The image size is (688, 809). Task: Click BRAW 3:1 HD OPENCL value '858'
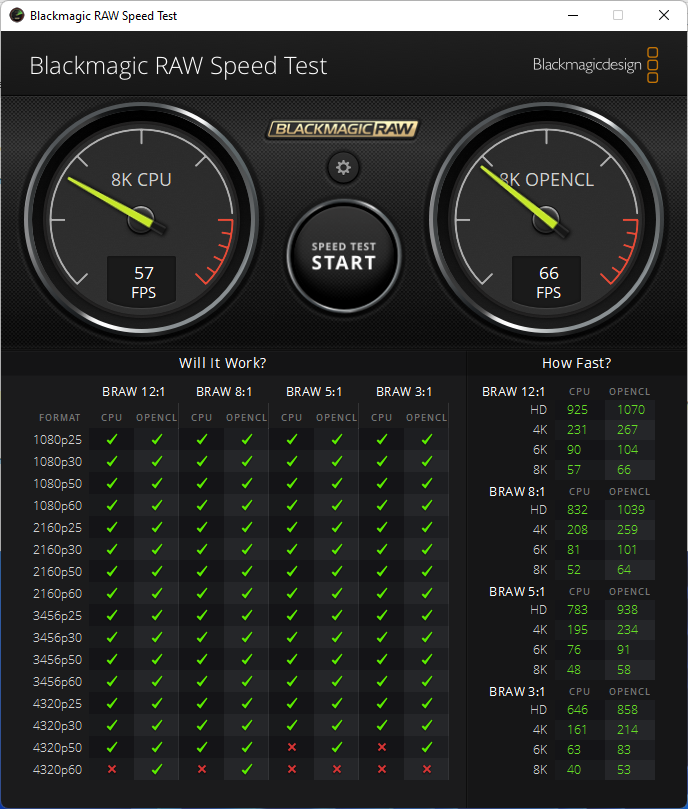click(x=627, y=710)
